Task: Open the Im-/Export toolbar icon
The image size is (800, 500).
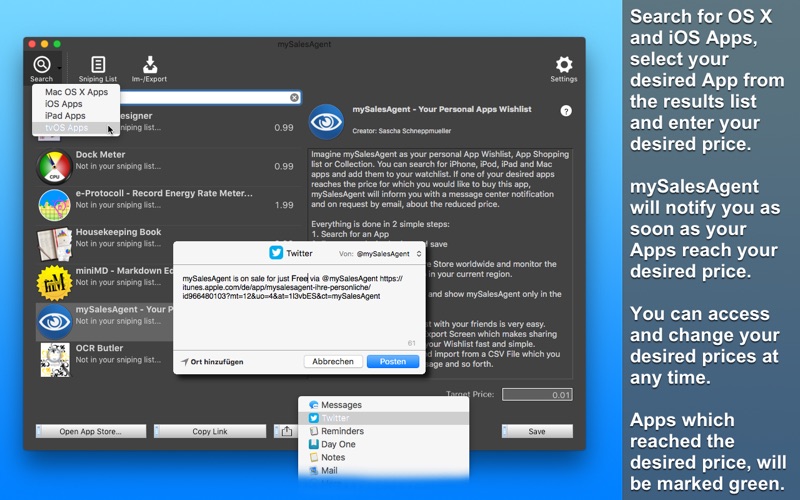Action: pyautogui.click(x=149, y=65)
